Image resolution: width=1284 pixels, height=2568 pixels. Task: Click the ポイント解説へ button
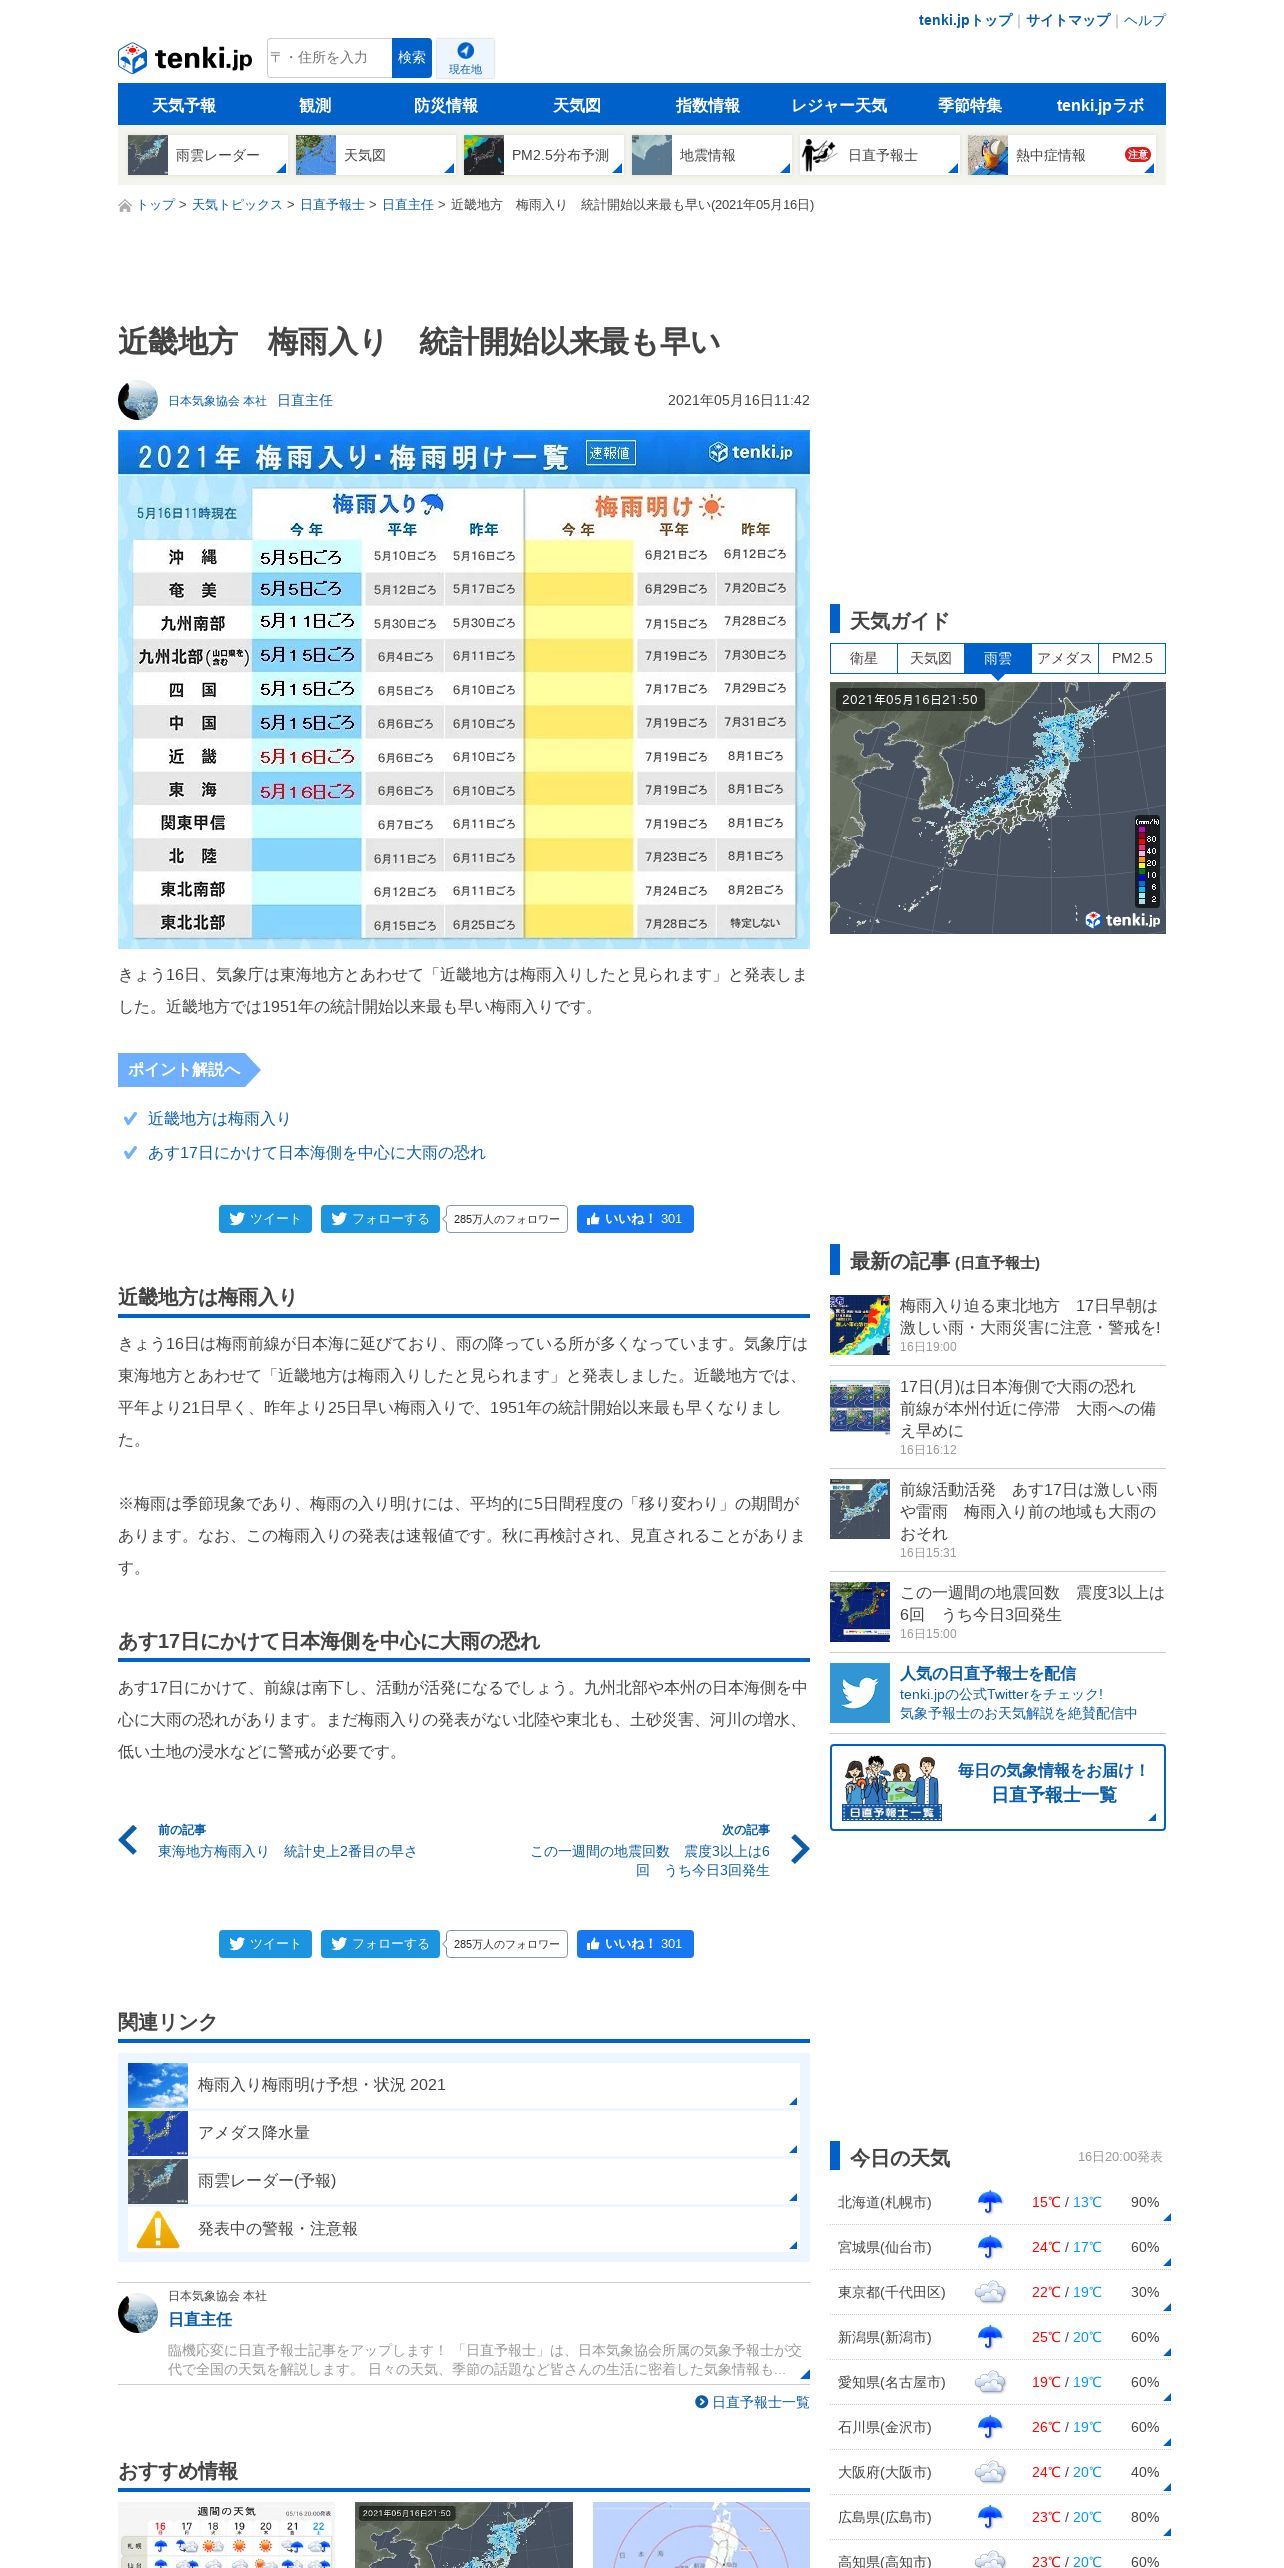(x=188, y=1070)
